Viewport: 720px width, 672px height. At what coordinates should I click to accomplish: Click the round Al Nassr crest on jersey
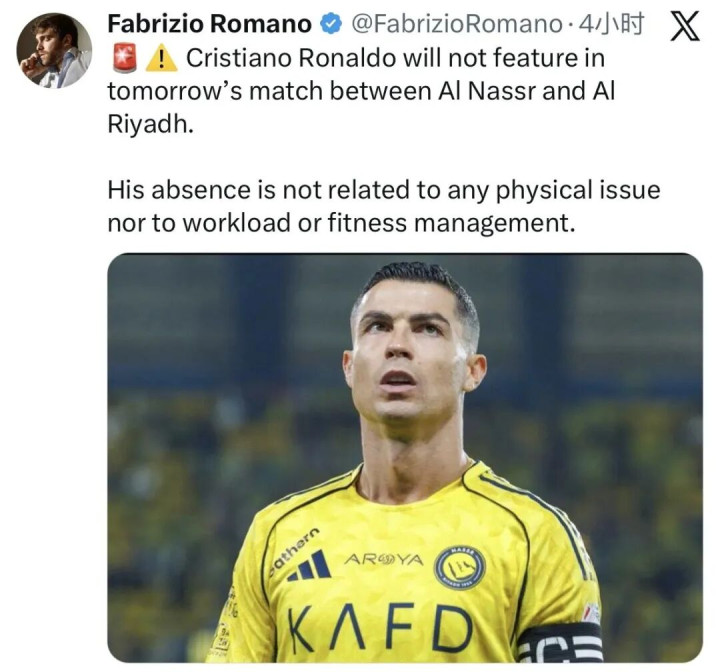point(460,568)
